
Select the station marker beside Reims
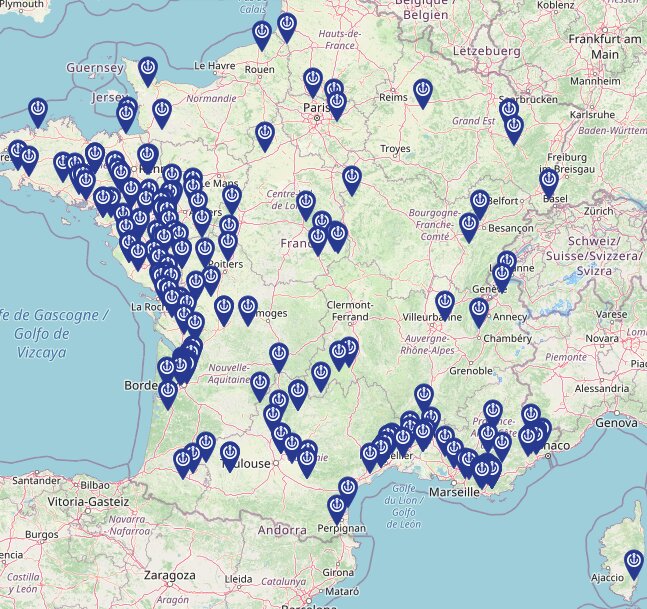(423, 92)
